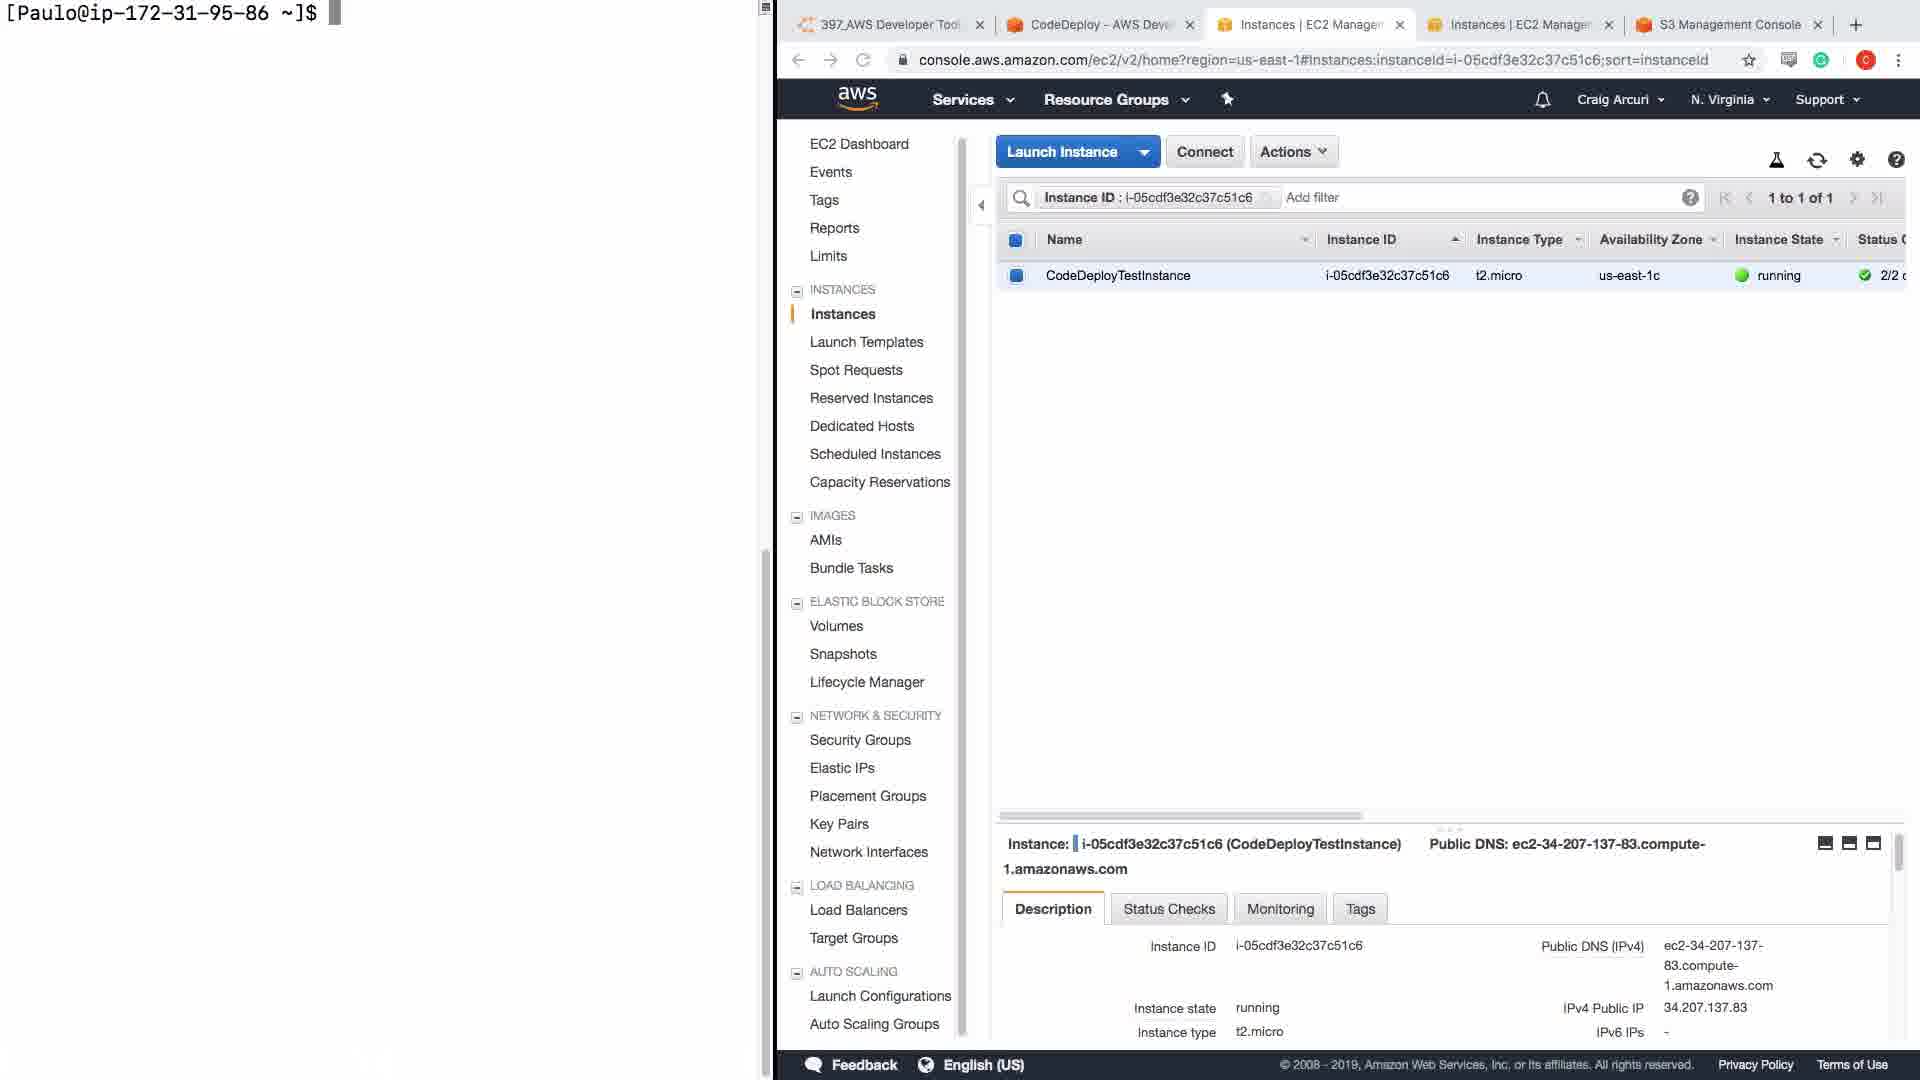Expand the Launch Instance dropdown arrow
This screenshot has height=1080, width=1920.
pos(1143,152)
